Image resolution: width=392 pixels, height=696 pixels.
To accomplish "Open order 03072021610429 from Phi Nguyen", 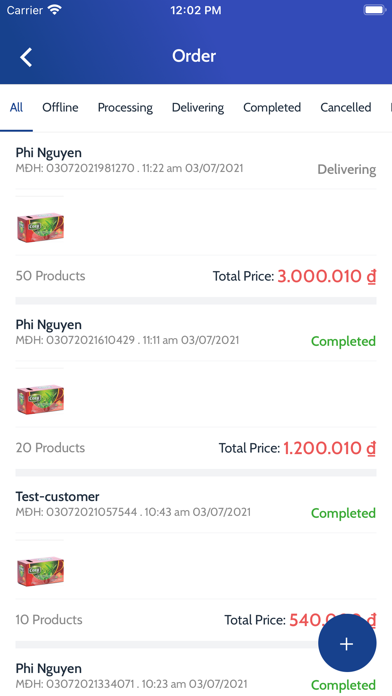I will pos(196,332).
